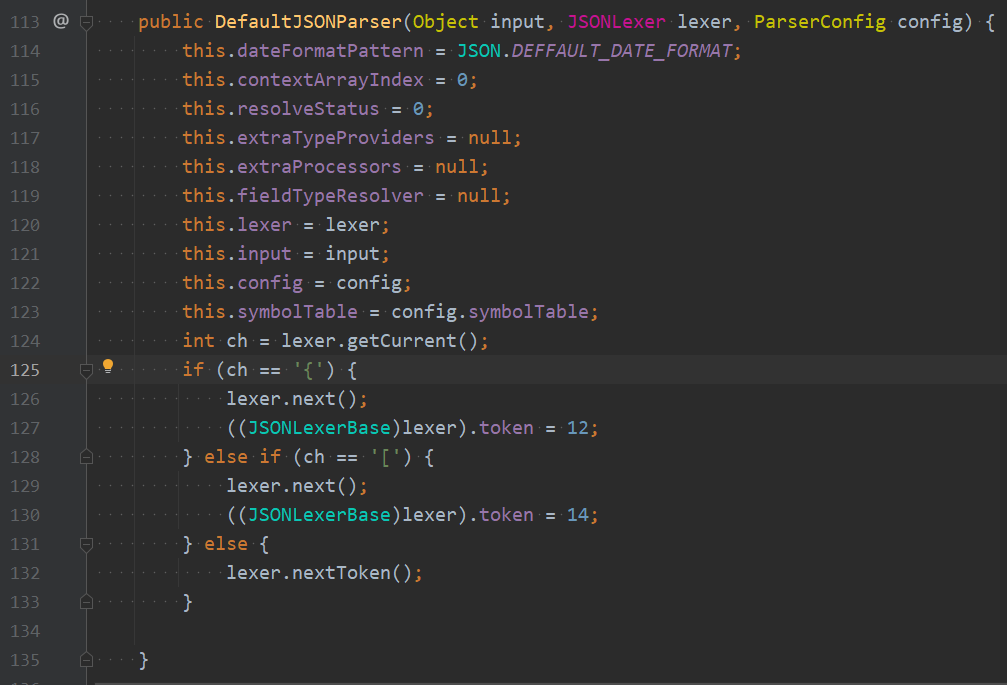
Task: Collapse the if block fold at line 125
Action: click(x=86, y=370)
